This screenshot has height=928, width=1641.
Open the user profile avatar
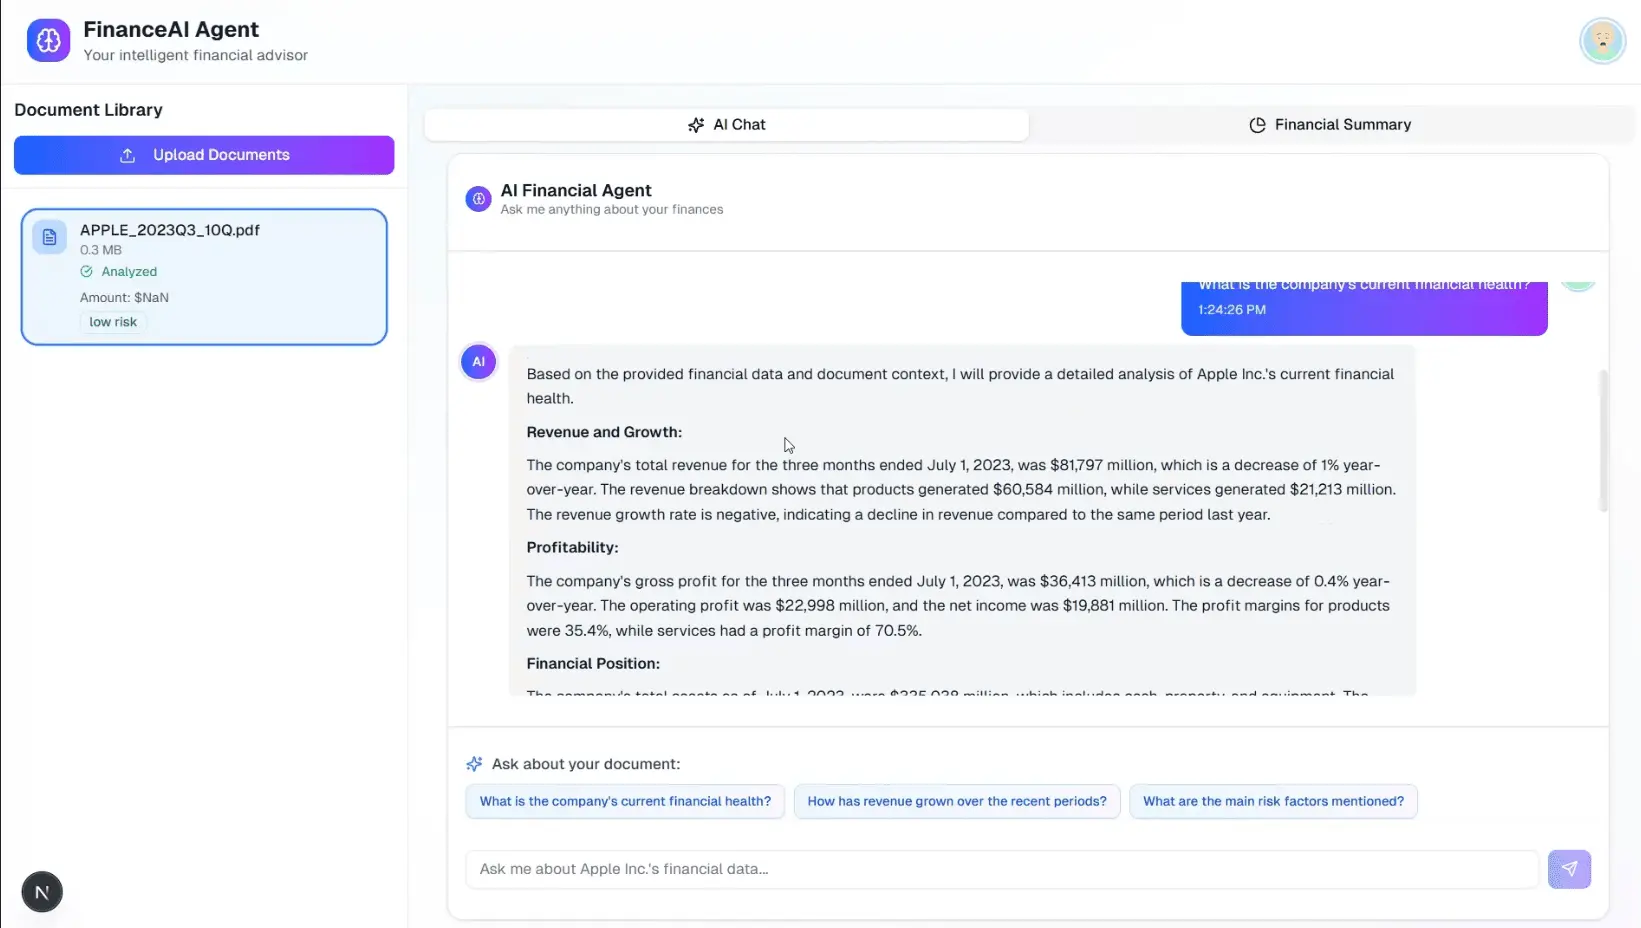pyautogui.click(x=1602, y=41)
